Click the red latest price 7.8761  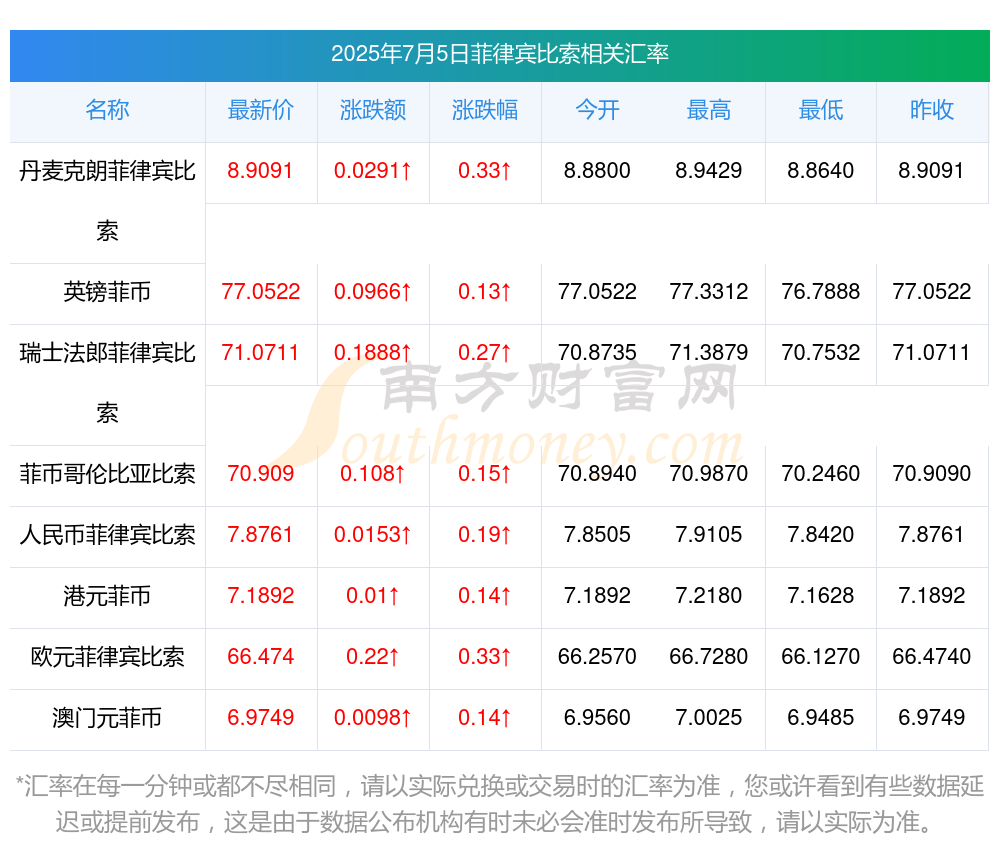coord(260,534)
